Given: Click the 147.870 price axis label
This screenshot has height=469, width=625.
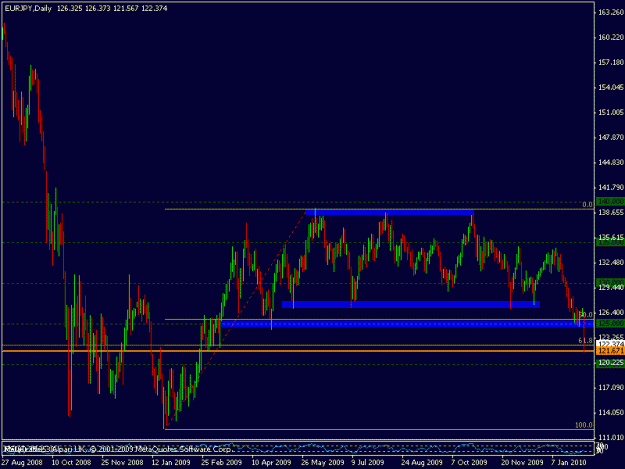Looking at the screenshot, I should [611, 137].
